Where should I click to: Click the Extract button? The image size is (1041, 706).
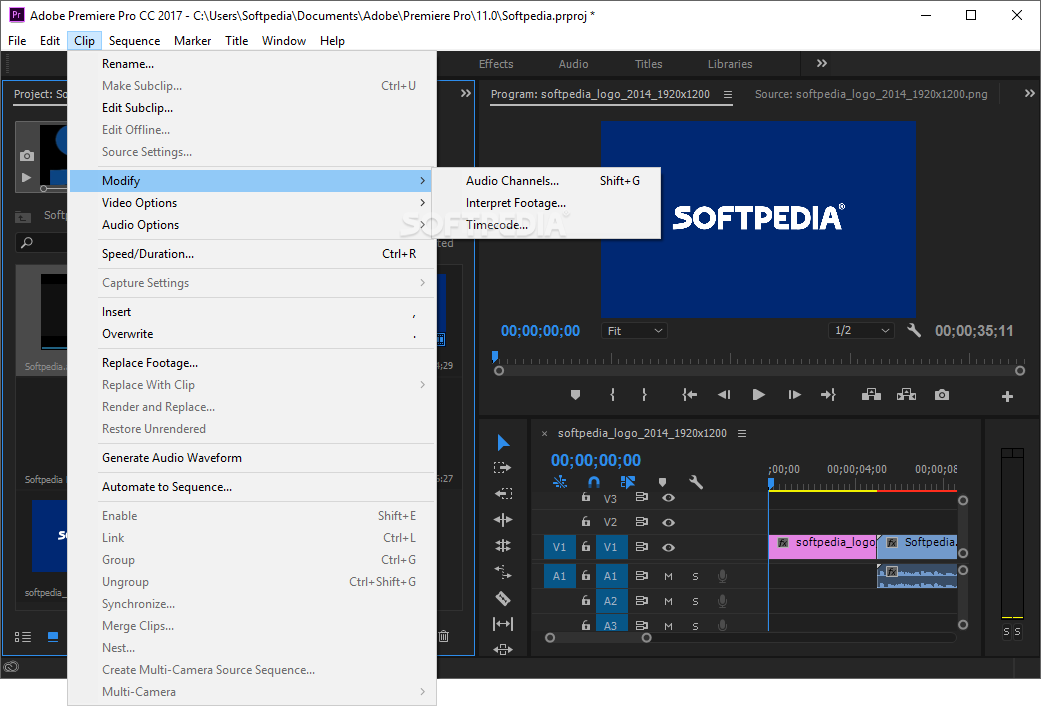pos(906,395)
